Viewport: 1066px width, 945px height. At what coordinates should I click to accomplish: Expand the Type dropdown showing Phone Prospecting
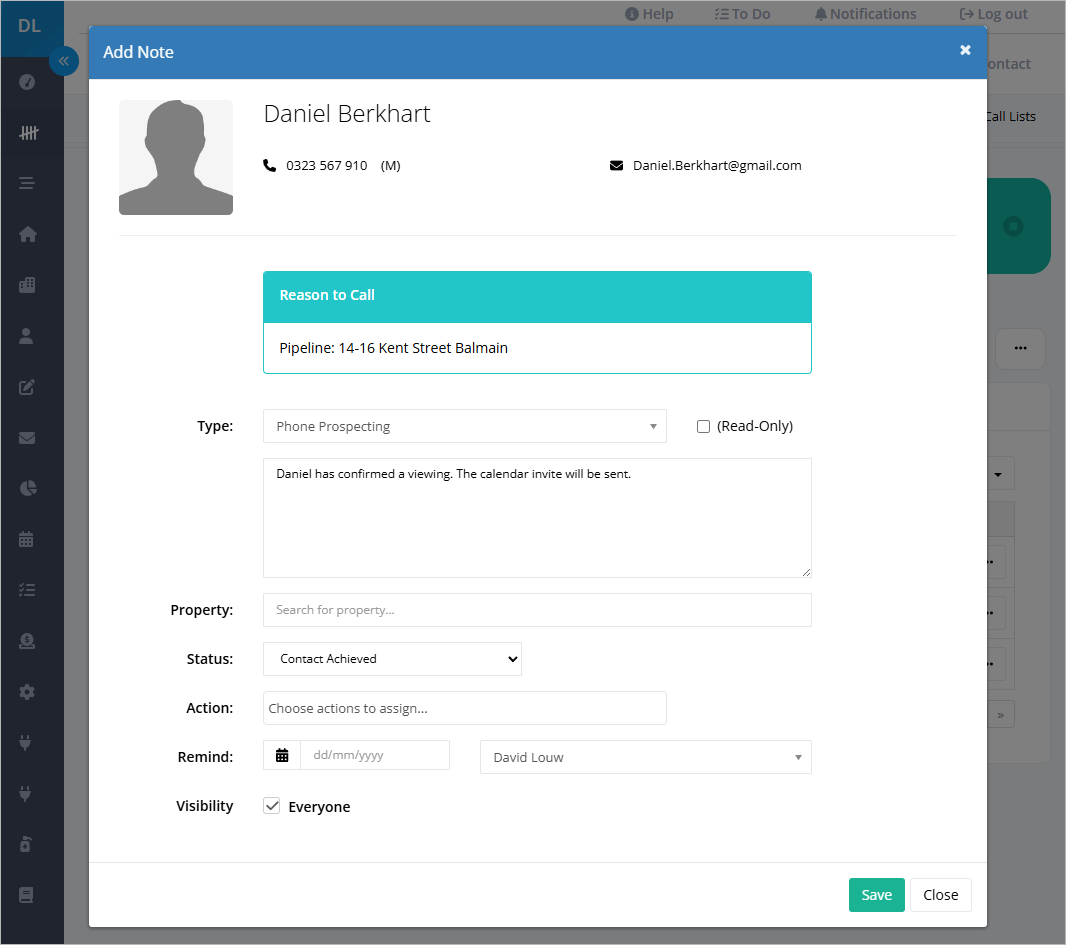click(464, 426)
